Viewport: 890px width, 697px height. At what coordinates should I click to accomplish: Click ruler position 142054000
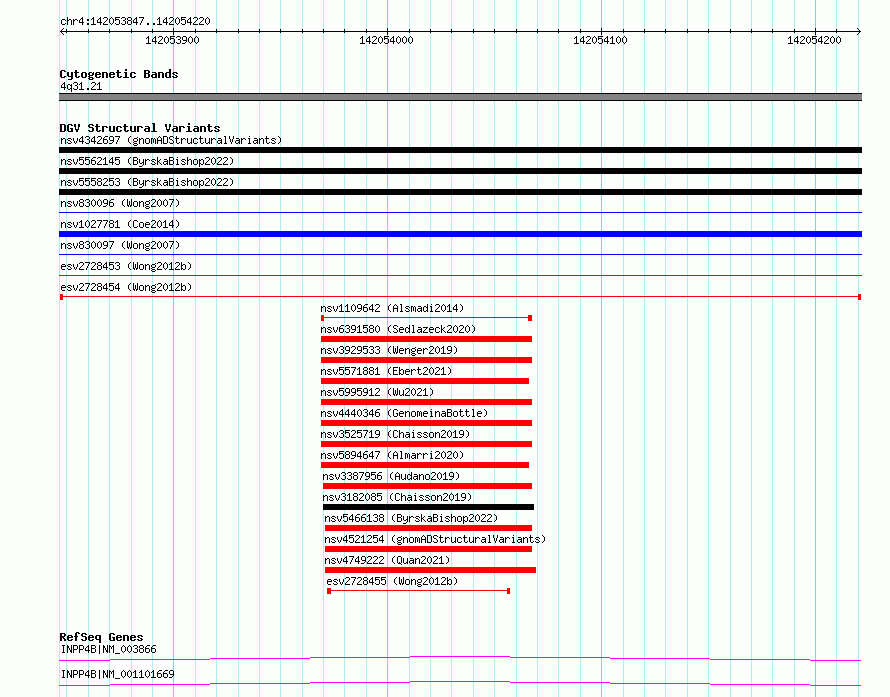386,40
